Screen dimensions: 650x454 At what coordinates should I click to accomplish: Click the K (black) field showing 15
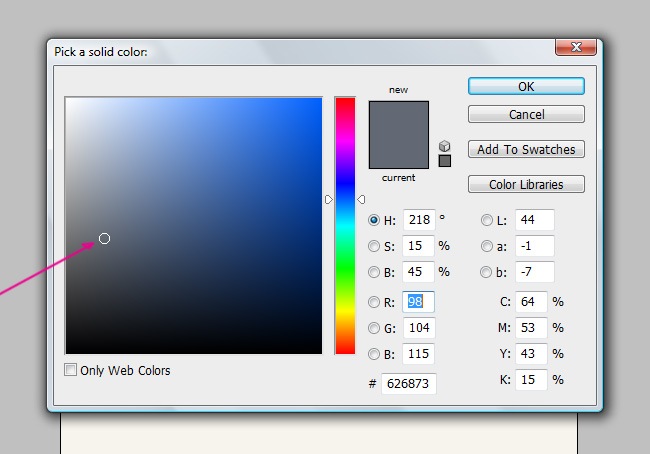pos(531,380)
